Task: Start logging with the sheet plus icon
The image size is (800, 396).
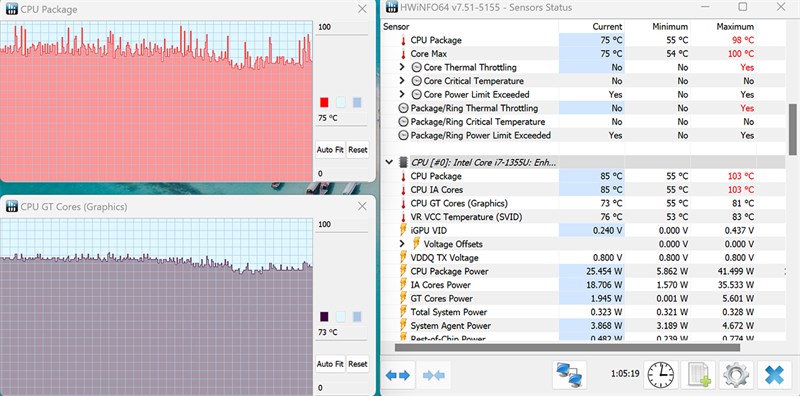Action: click(x=699, y=376)
